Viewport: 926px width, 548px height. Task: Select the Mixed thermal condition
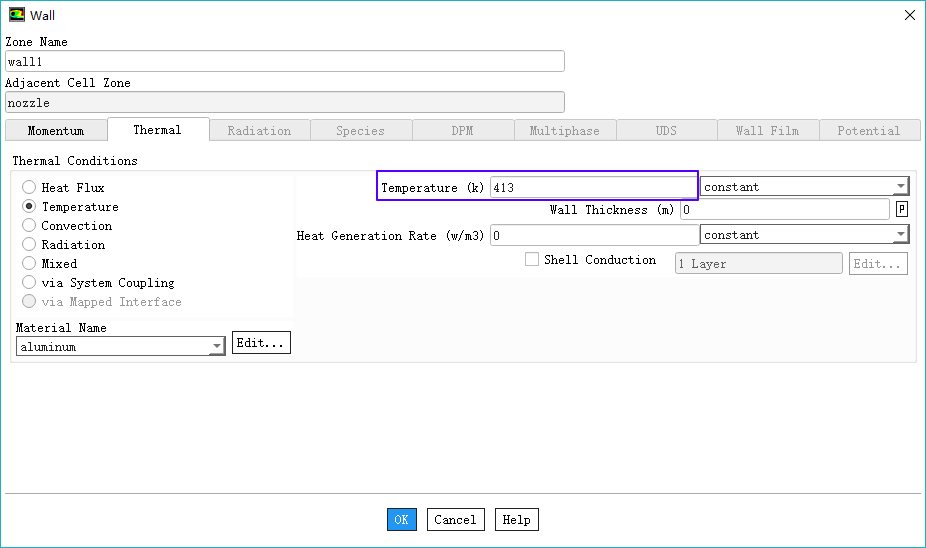click(29, 264)
